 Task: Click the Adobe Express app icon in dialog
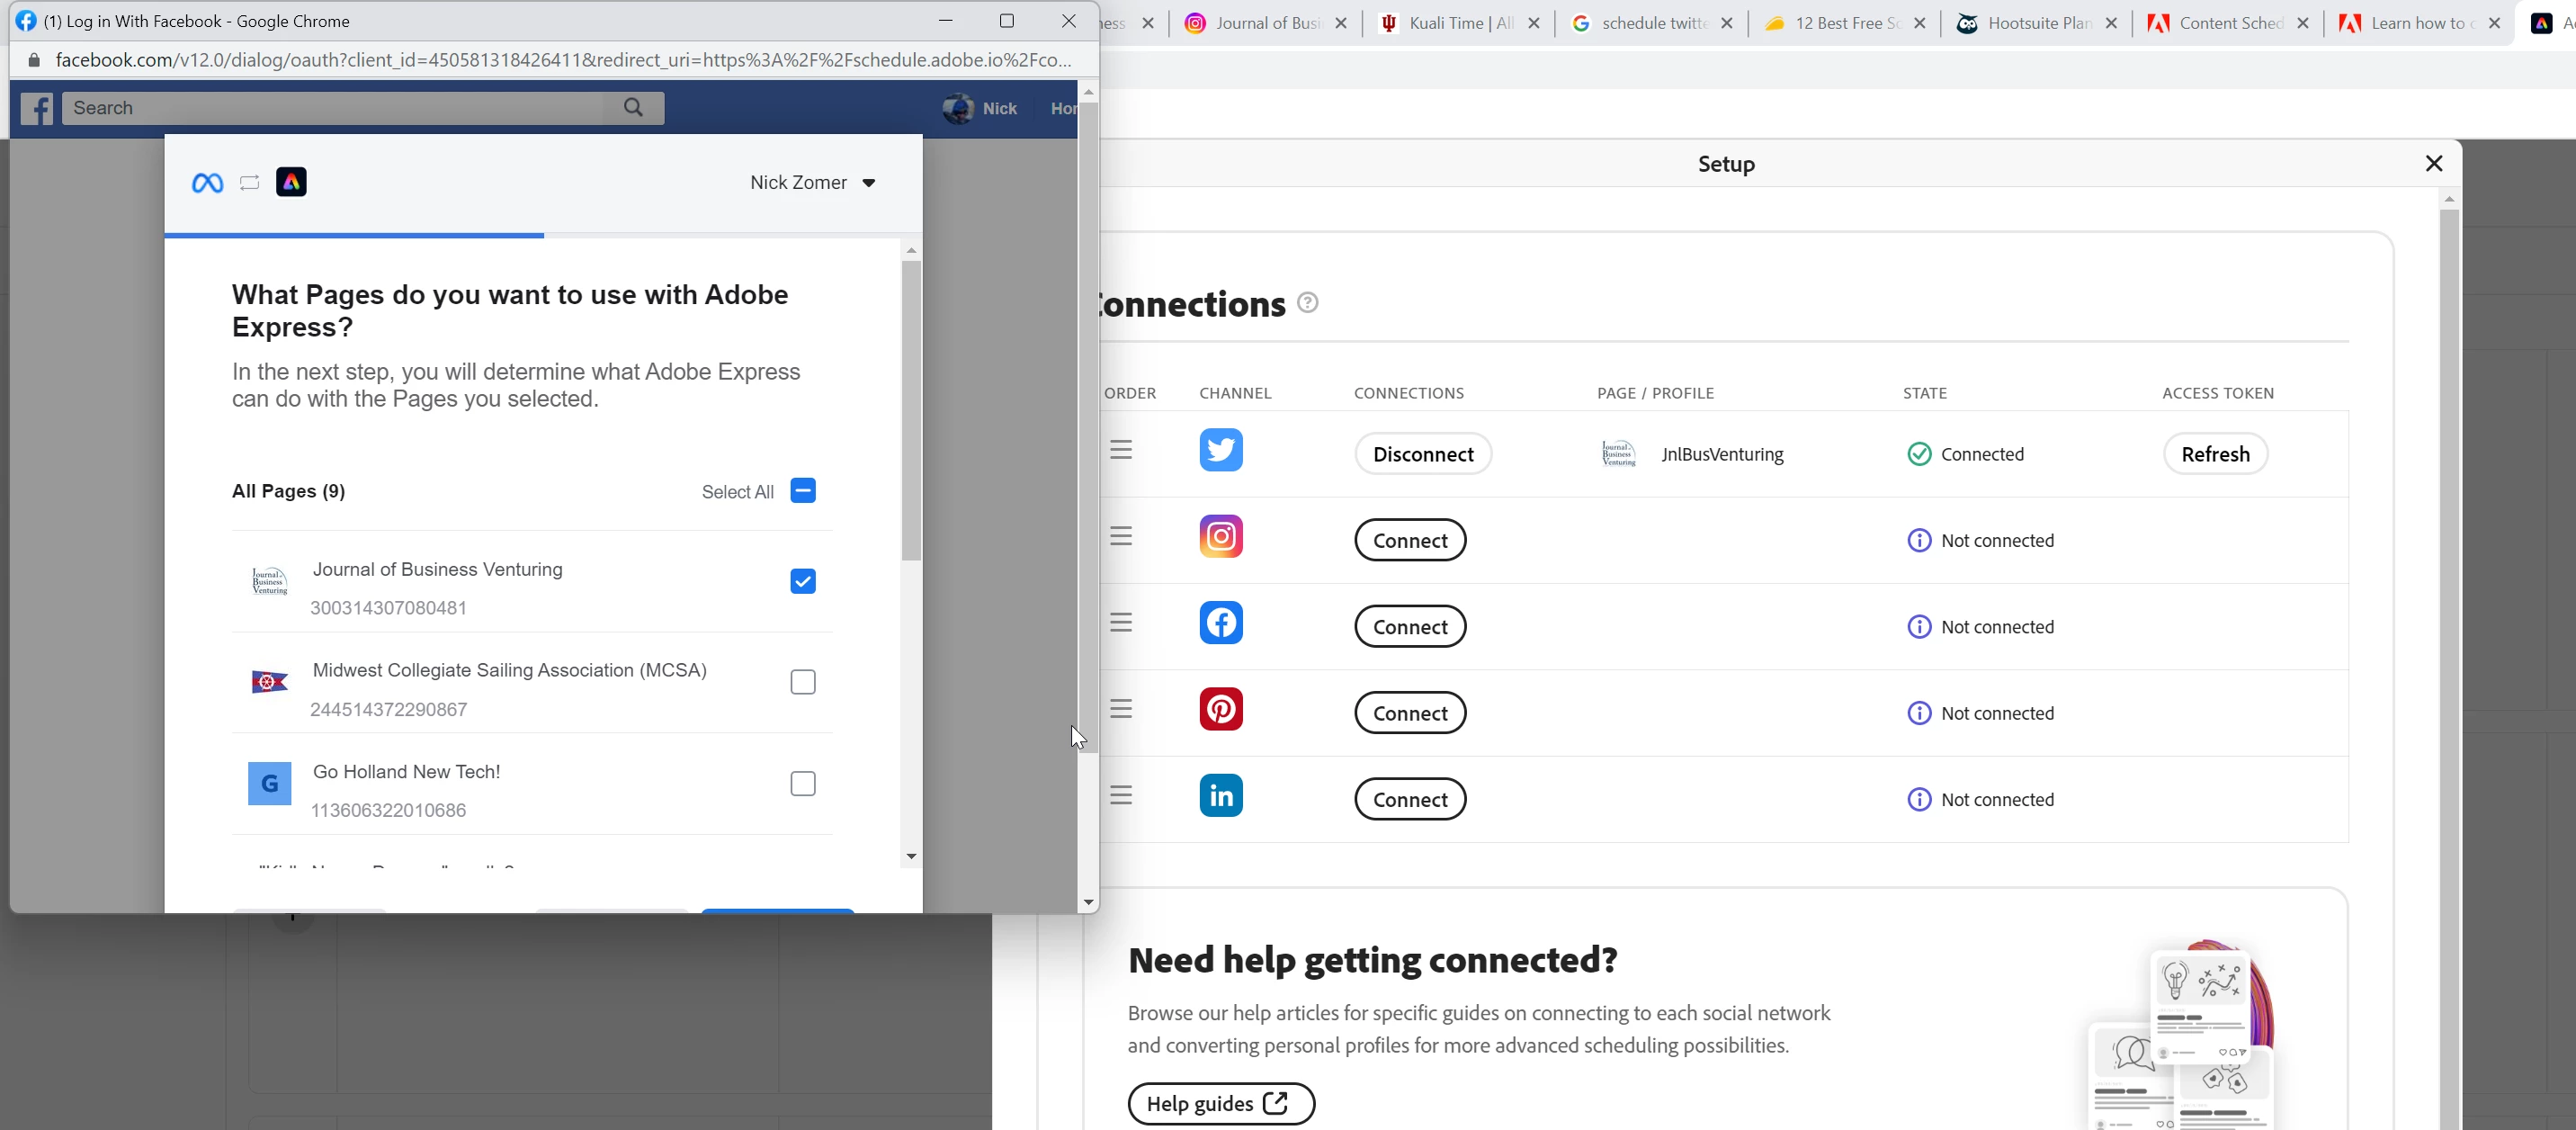coord(291,182)
